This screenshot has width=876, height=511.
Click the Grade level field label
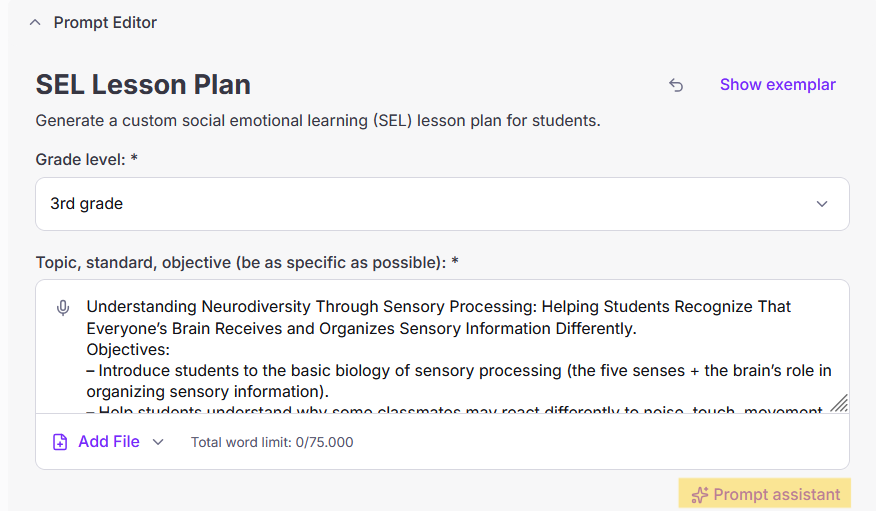click(x=86, y=159)
